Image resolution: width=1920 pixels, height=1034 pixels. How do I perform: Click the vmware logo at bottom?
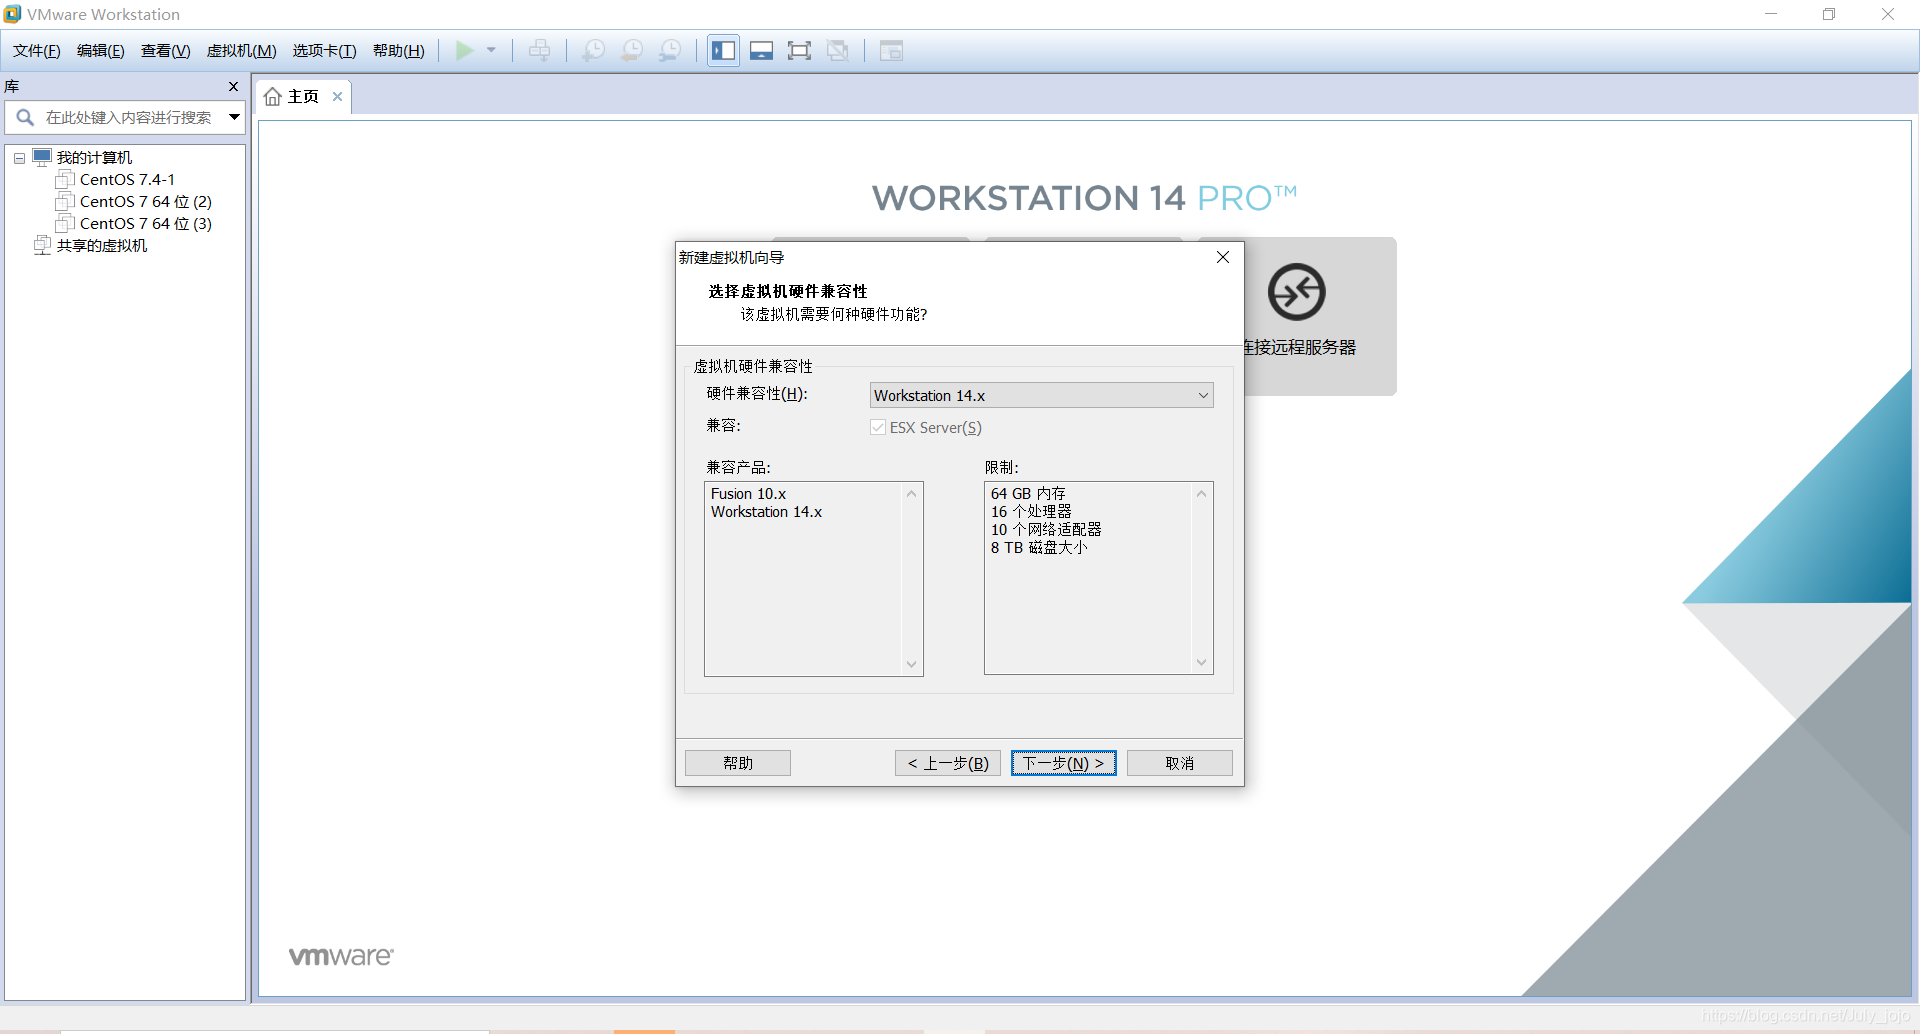341,957
